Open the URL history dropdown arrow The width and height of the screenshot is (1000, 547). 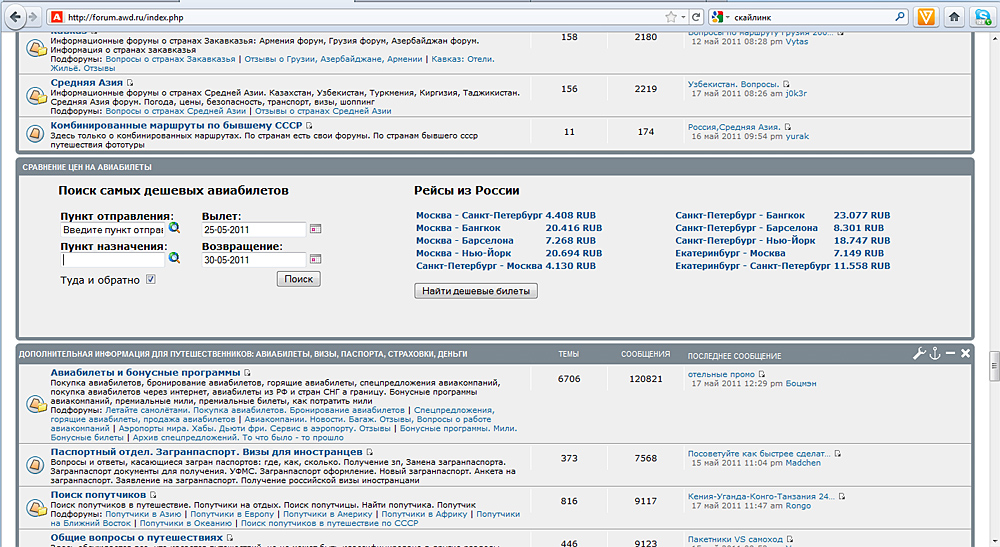(x=683, y=17)
